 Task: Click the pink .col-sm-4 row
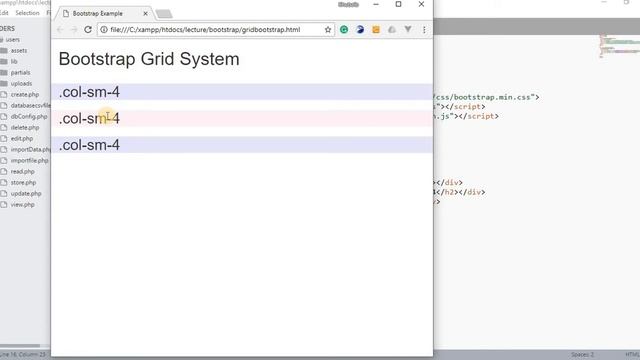[242, 118]
